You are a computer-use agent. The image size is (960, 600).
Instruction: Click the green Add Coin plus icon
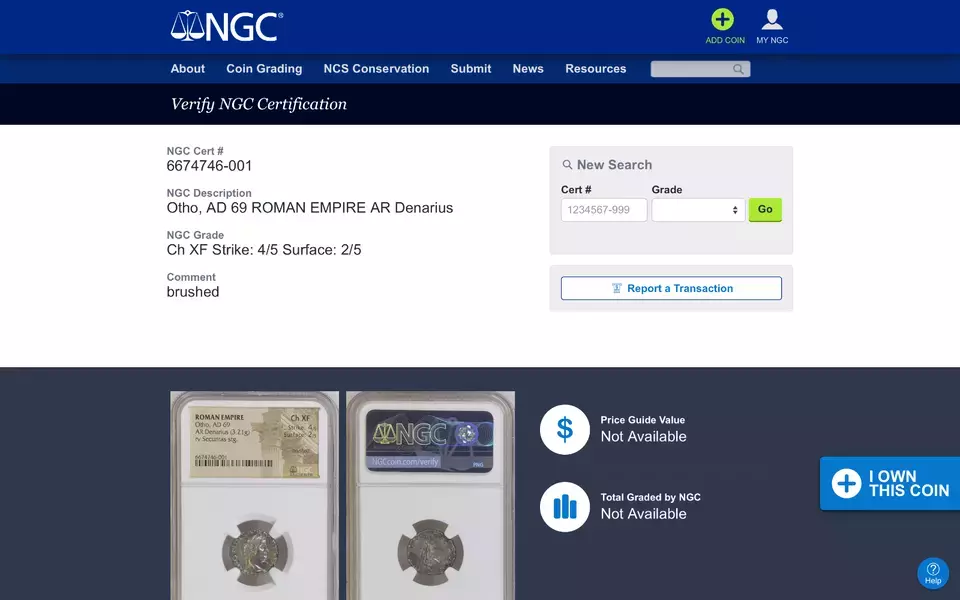[722, 19]
